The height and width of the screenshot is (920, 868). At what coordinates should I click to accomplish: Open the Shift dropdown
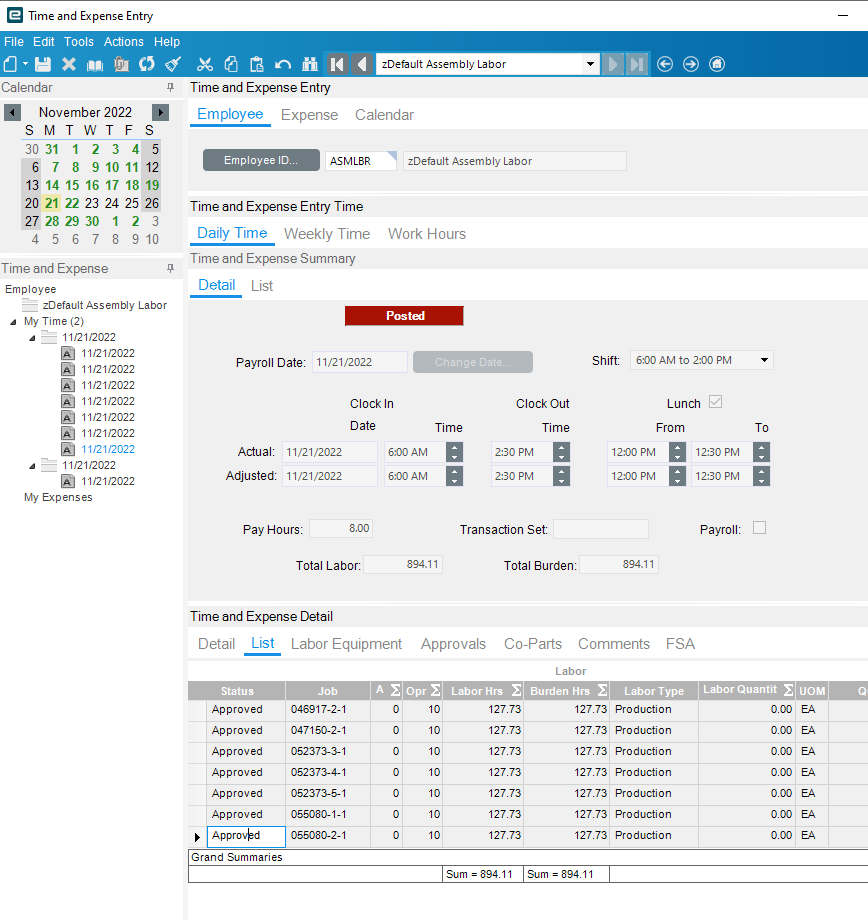[x=764, y=360]
